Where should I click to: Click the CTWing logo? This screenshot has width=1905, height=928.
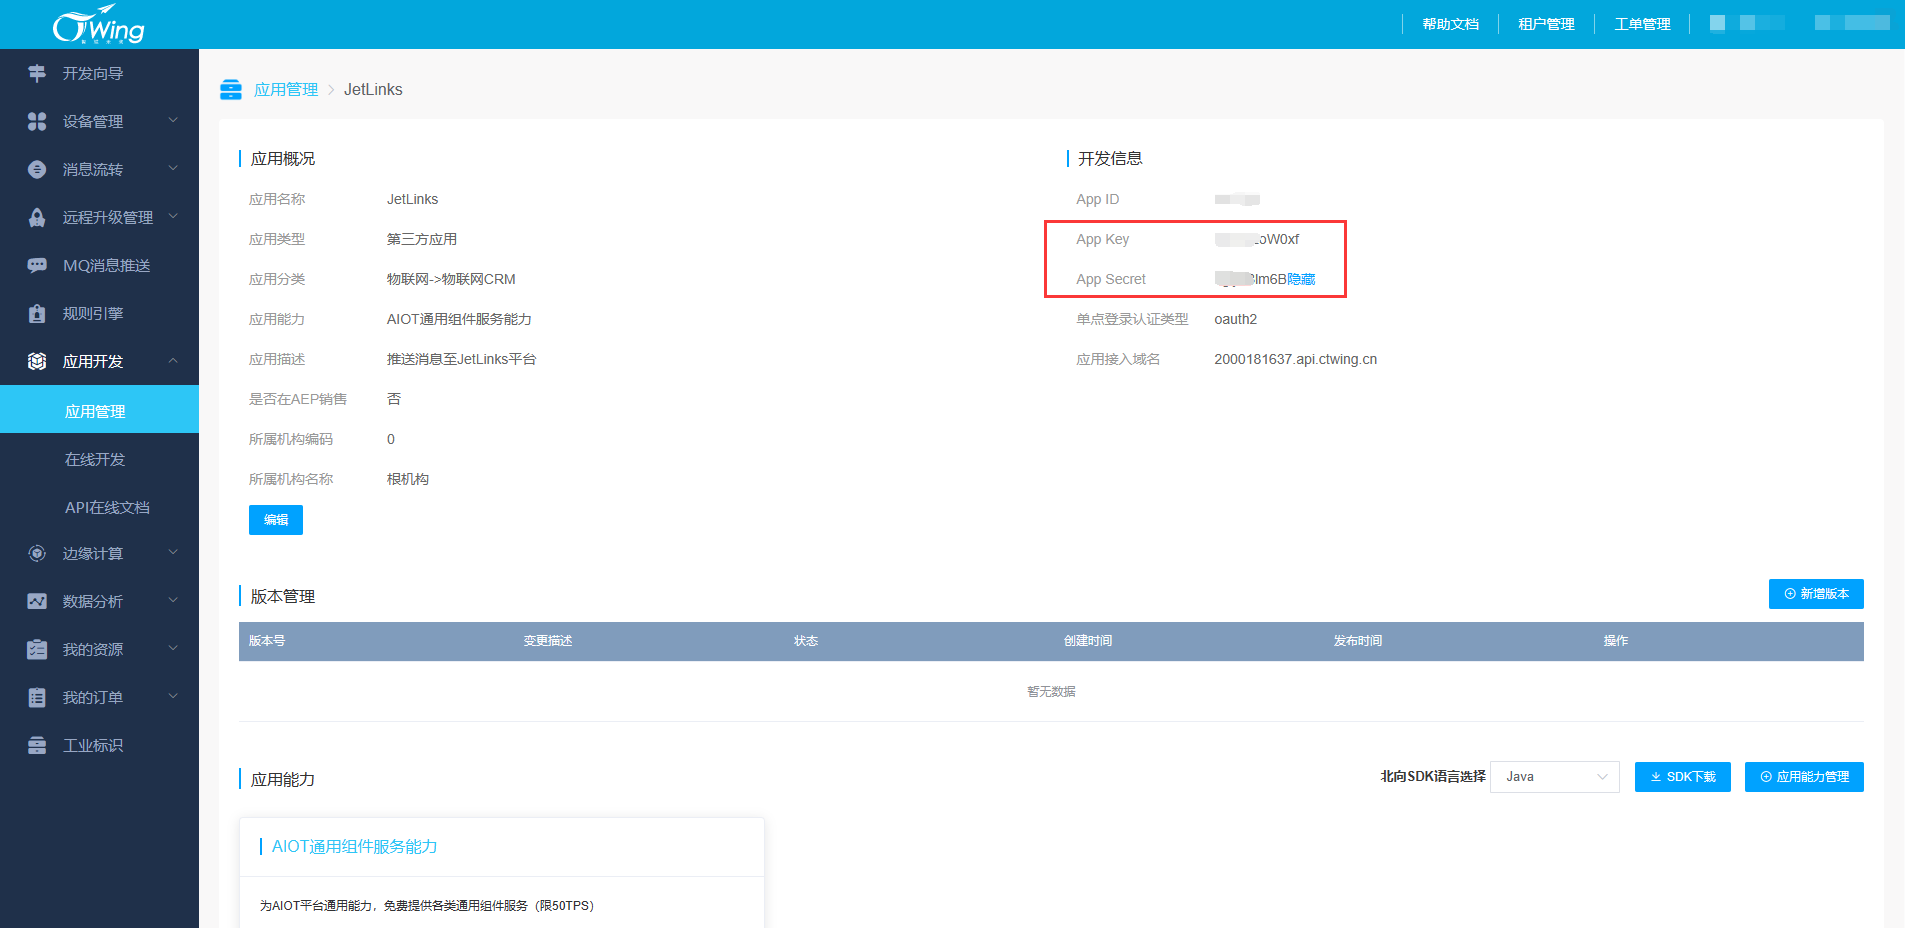pos(99,25)
